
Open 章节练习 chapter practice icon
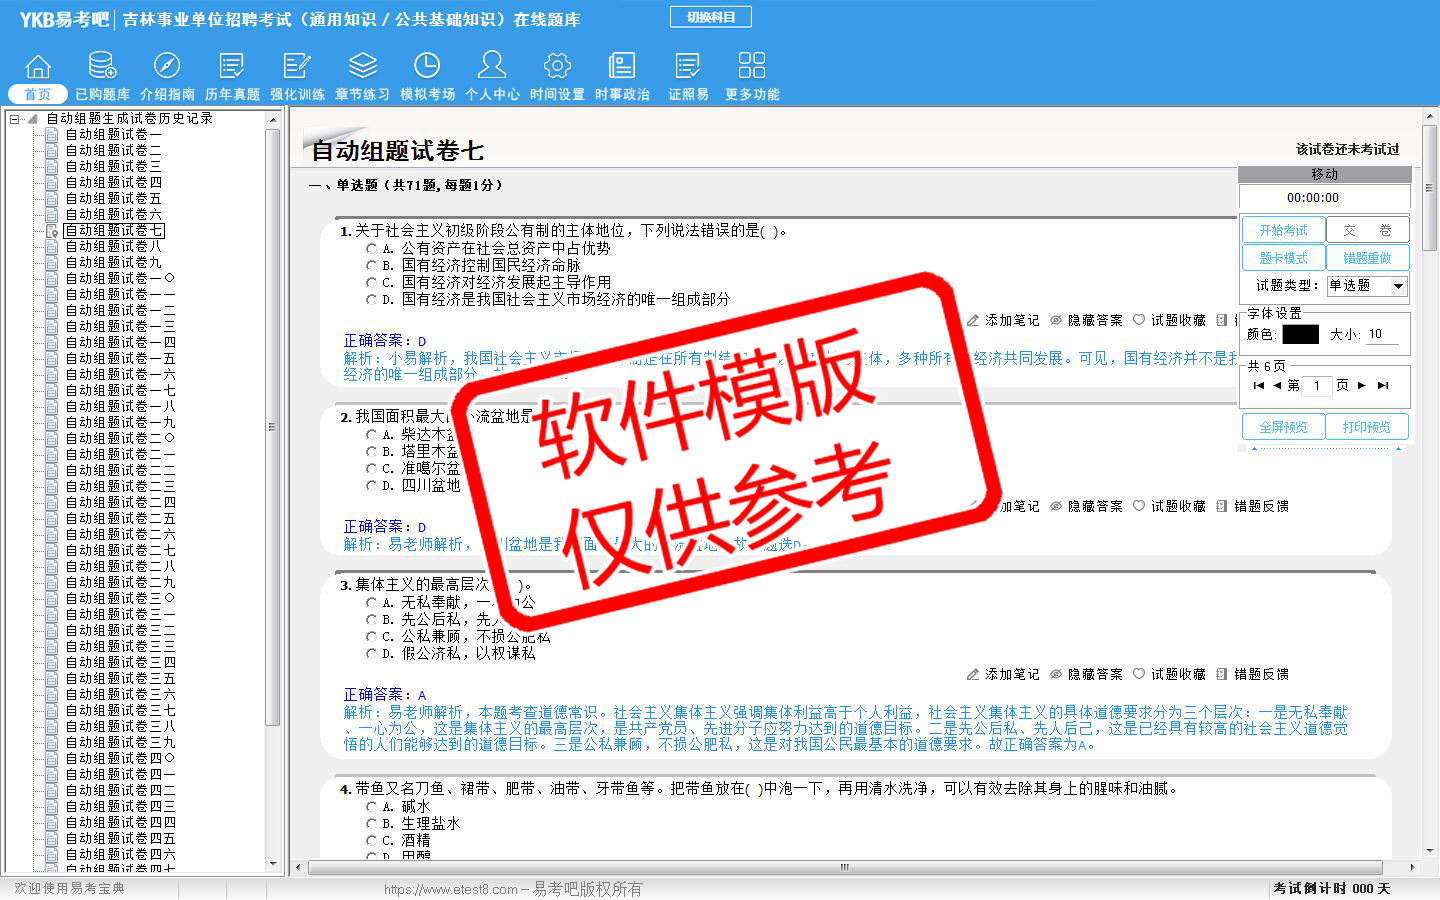click(x=362, y=67)
